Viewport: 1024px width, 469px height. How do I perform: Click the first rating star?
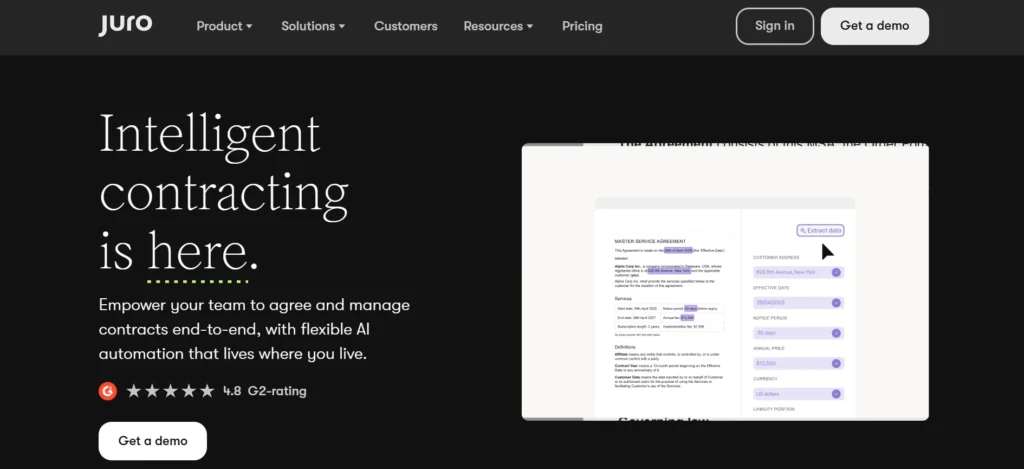point(134,391)
